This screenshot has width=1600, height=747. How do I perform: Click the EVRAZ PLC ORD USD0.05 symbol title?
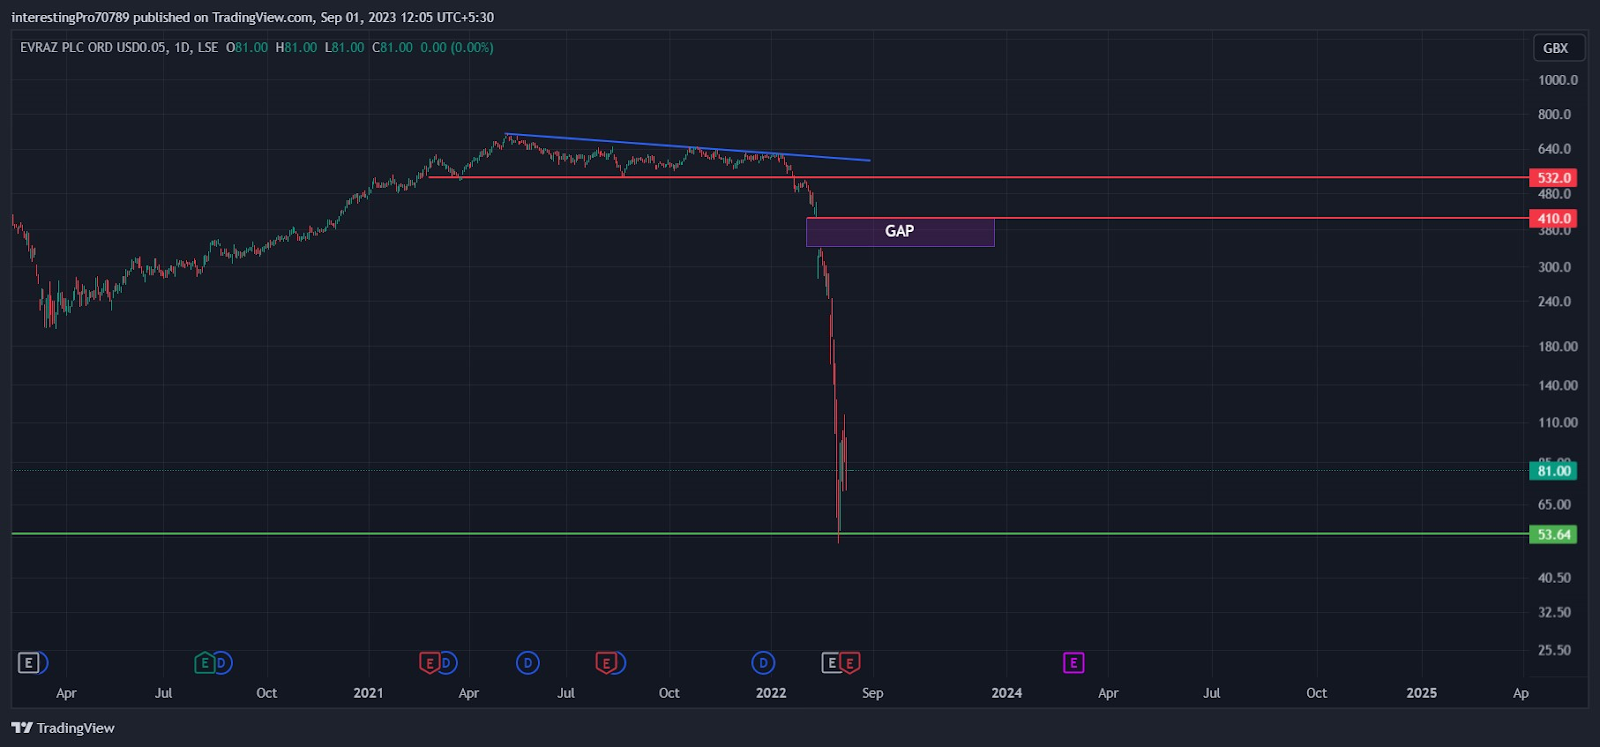point(93,47)
